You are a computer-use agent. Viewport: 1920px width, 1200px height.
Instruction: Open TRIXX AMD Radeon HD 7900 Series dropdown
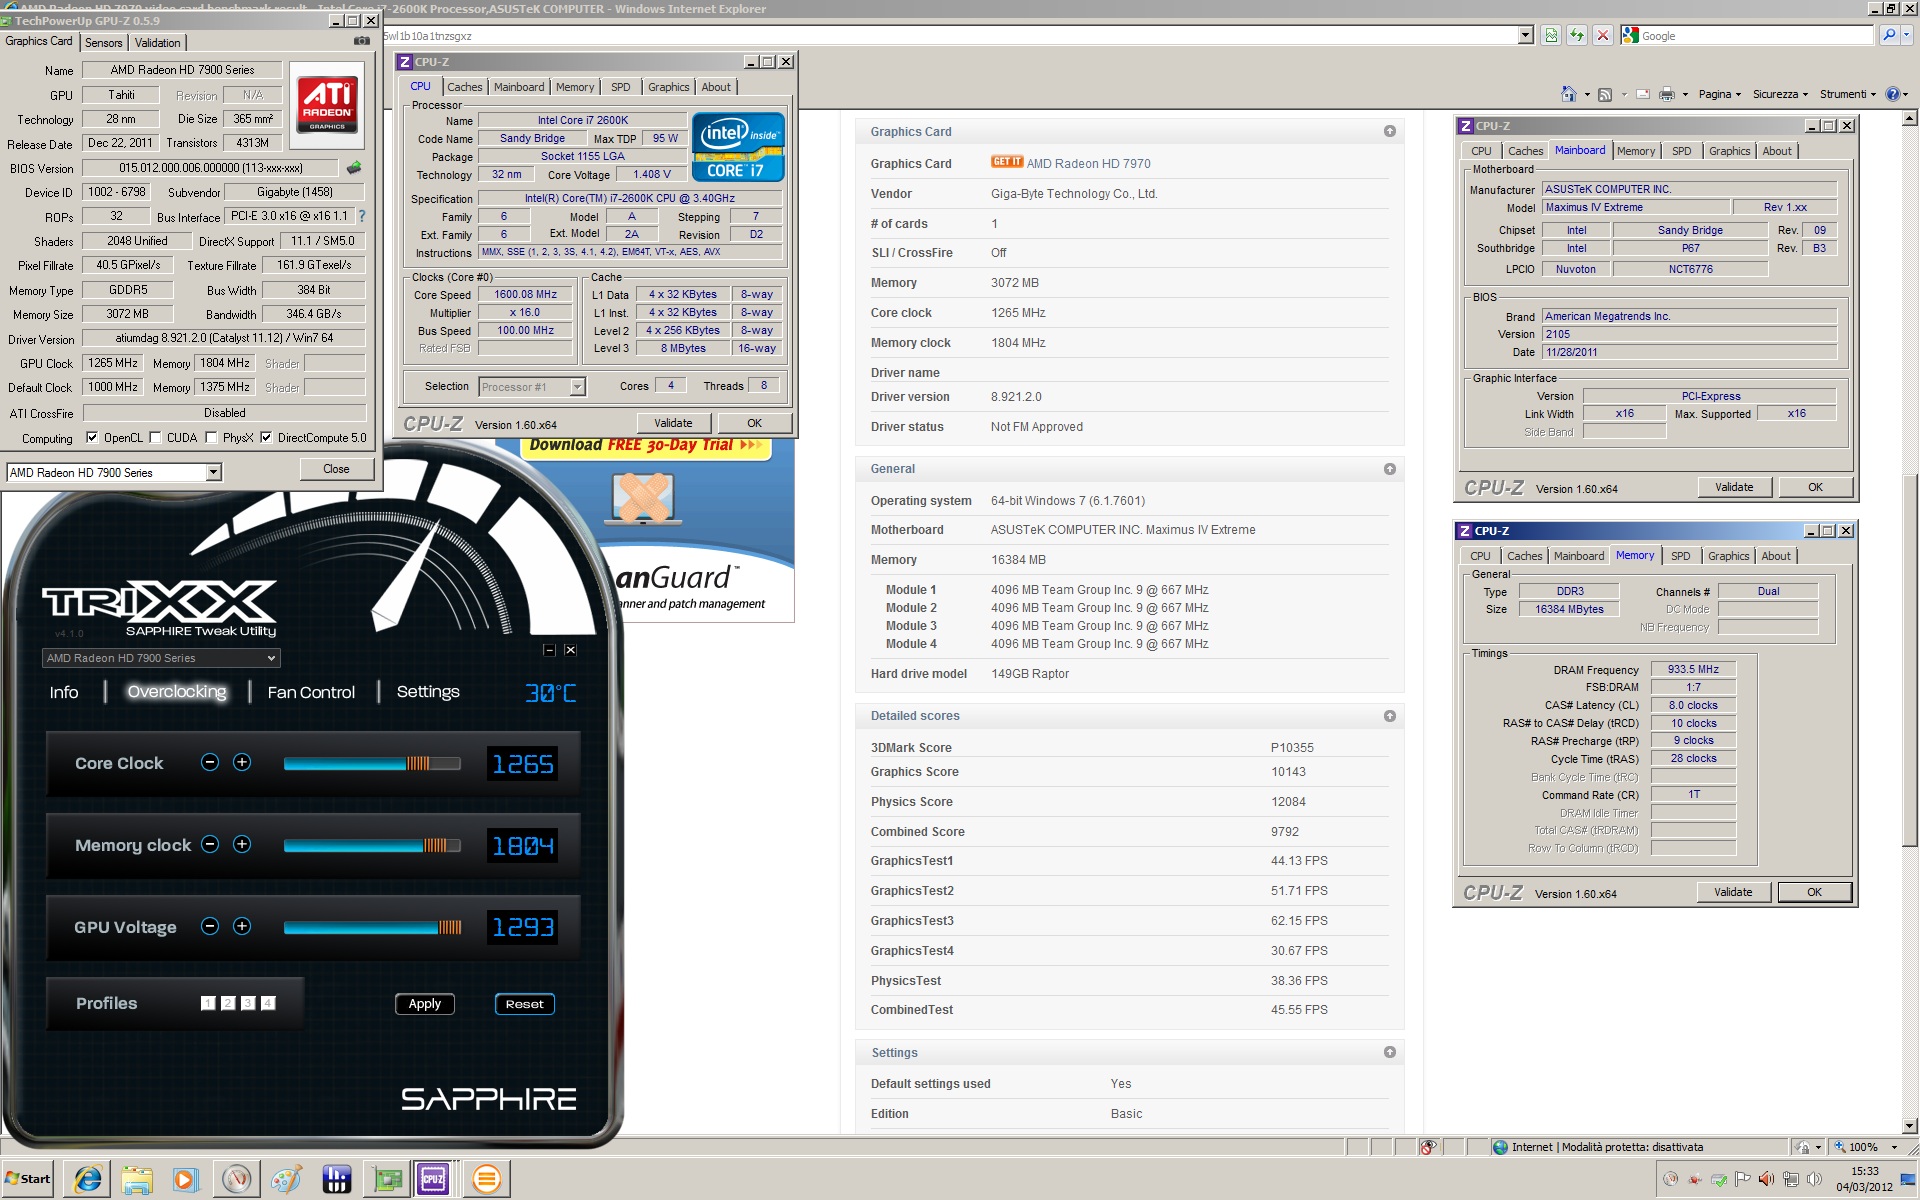(x=161, y=658)
